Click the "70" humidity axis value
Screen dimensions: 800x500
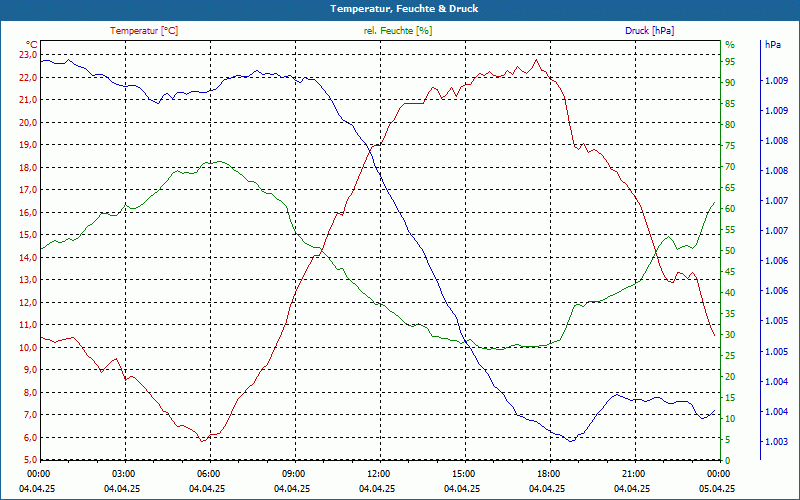(730, 167)
